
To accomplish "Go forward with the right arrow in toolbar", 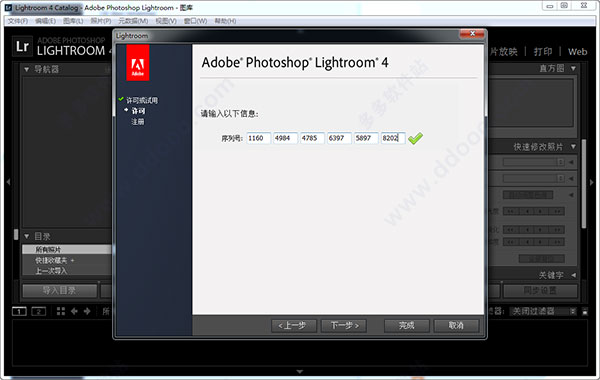I will pyautogui.click(x=87, y=311).
